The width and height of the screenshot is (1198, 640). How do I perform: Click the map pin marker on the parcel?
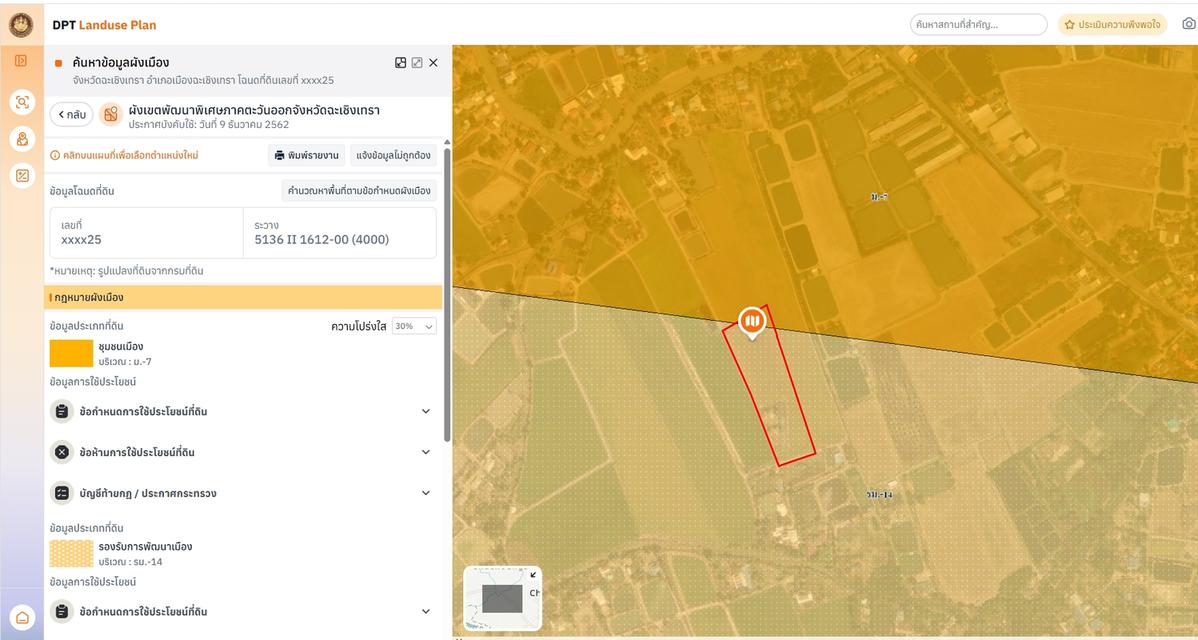tap(752, 321)
